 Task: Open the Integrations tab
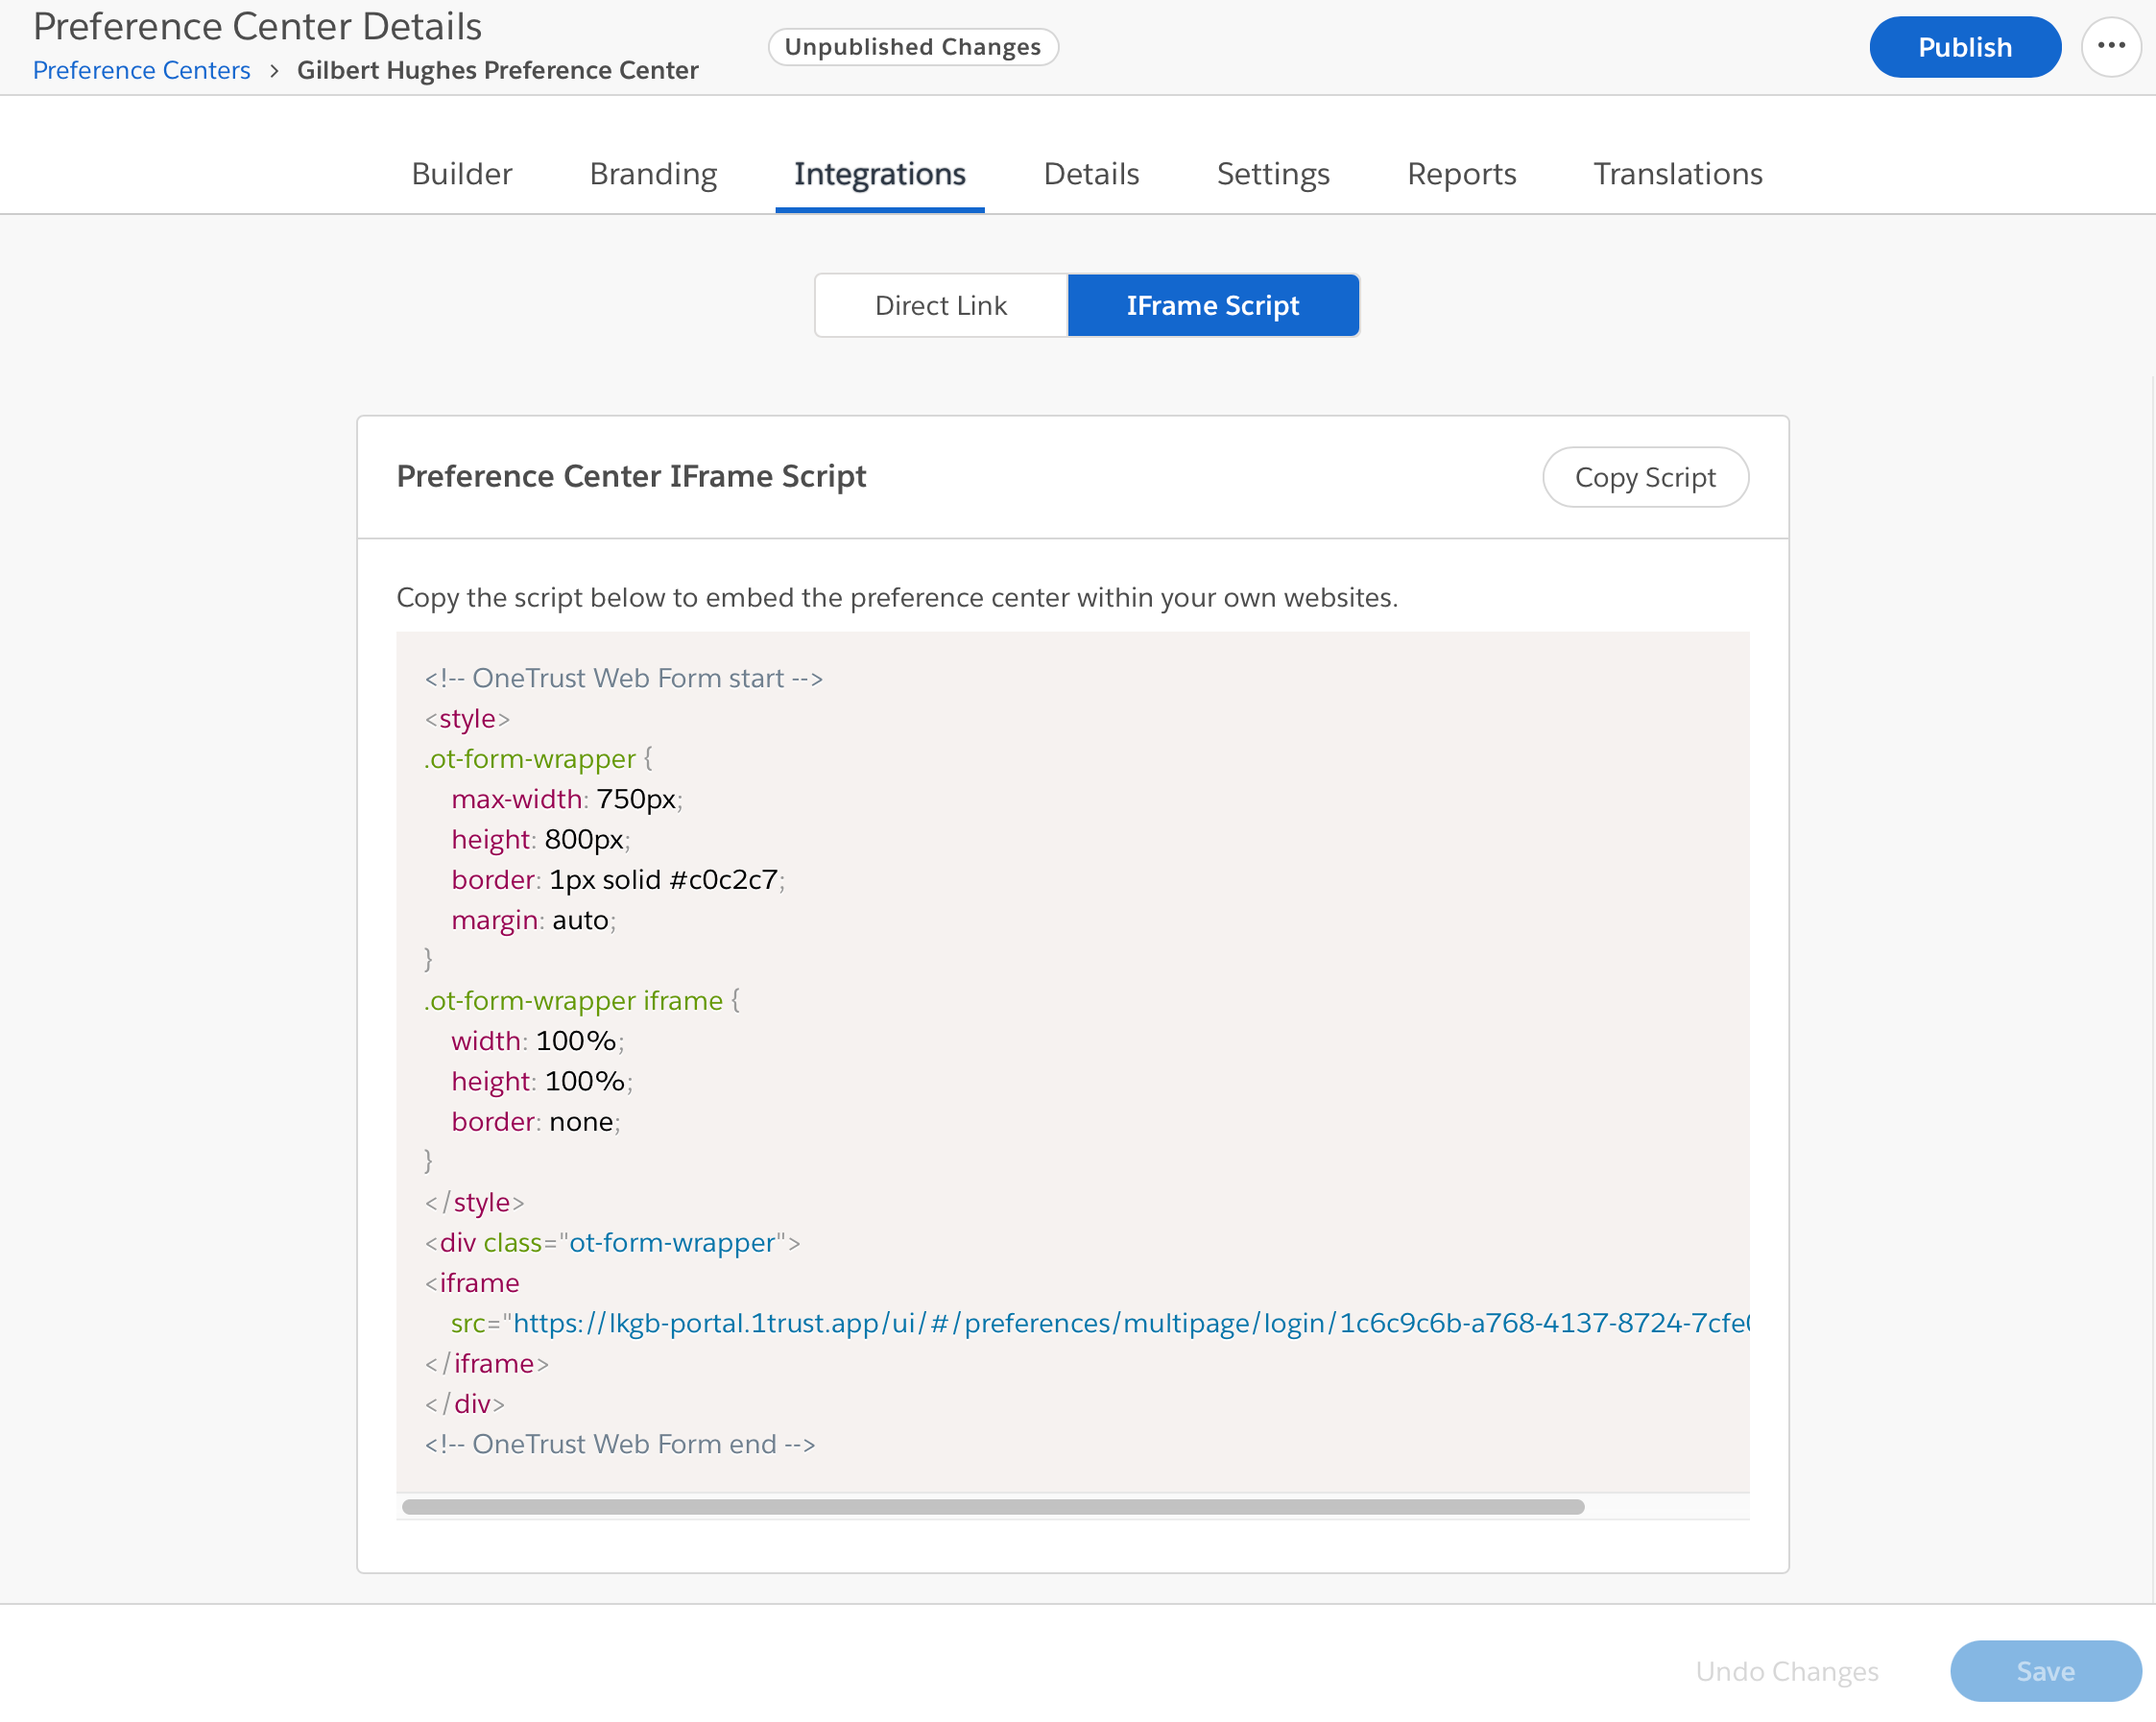[879, 173]
